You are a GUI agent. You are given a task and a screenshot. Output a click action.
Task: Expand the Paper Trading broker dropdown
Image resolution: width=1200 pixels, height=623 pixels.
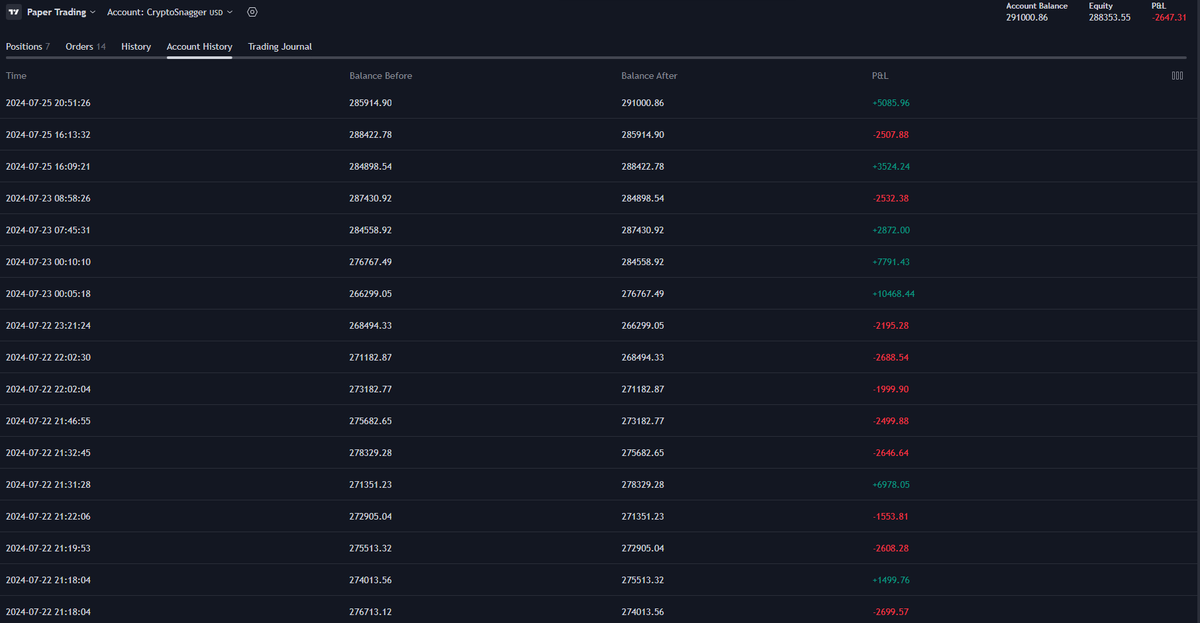pyautogui.click(x=61, y=12)
